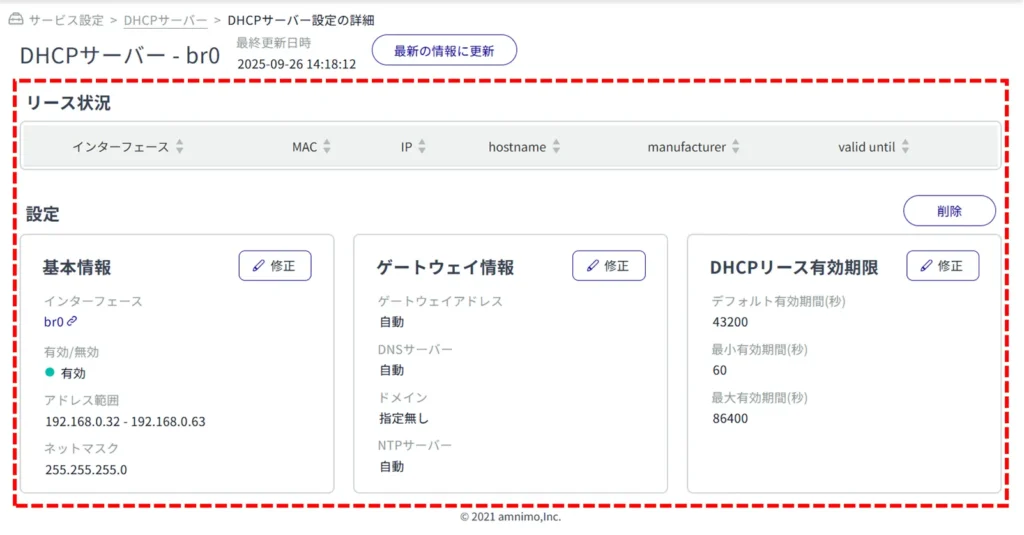Image resolution: width=1024 pixels, height=535 pixels.
Task: Click the hostname column header text
Action: (517, 147)
